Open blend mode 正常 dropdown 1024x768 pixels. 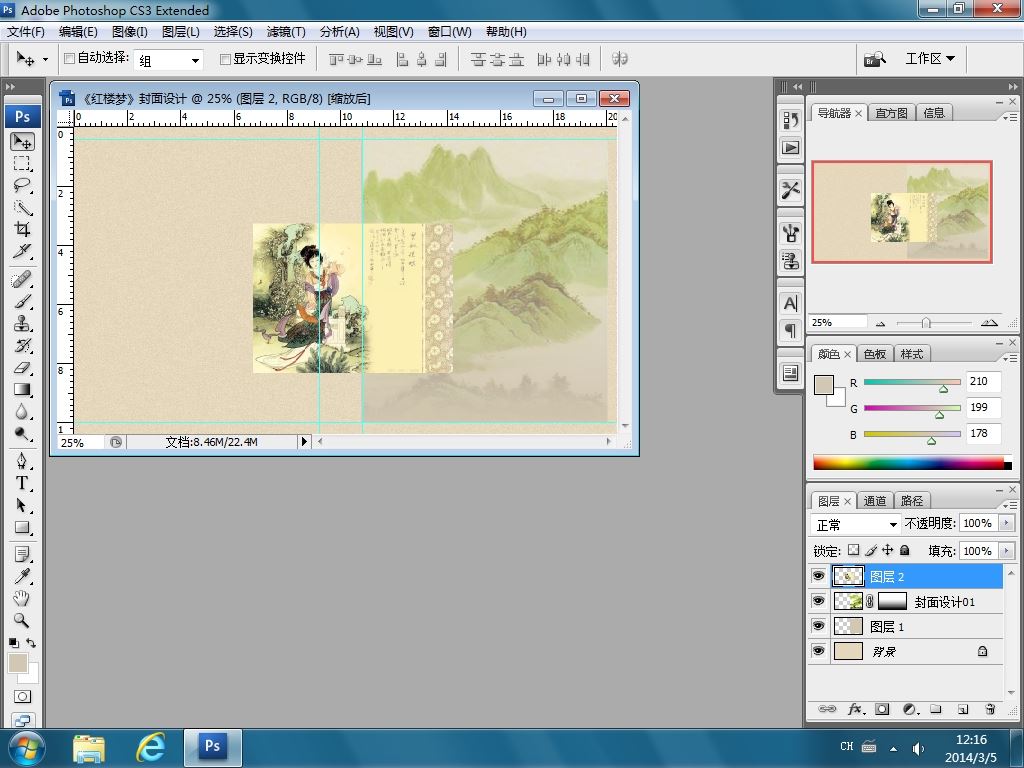856,524
